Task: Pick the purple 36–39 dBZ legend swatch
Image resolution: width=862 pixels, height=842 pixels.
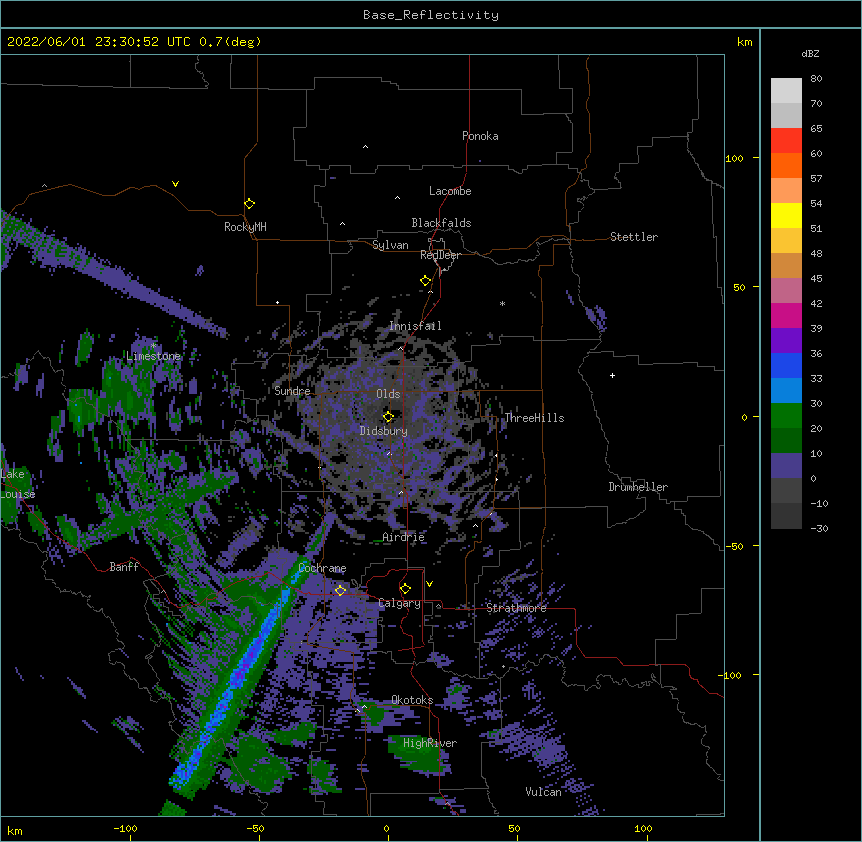Action: click(786, 341)
